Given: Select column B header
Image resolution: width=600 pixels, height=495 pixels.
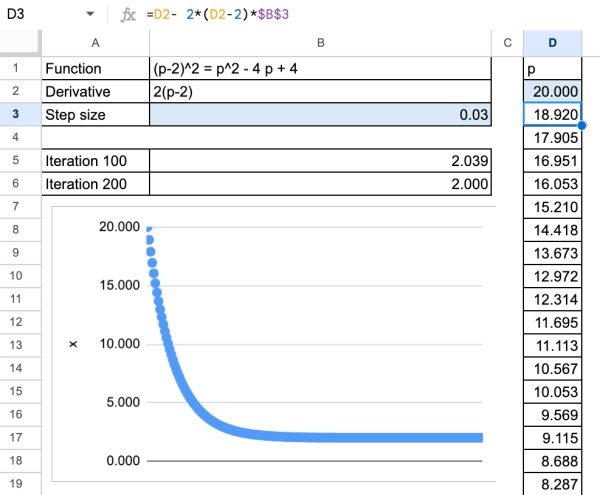Looking at the screenshot, I should coord(320,43).
